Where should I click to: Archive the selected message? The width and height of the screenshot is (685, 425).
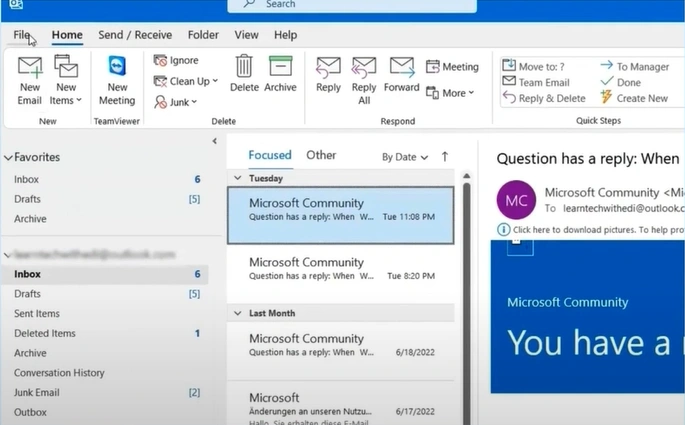tap(280, 73)
